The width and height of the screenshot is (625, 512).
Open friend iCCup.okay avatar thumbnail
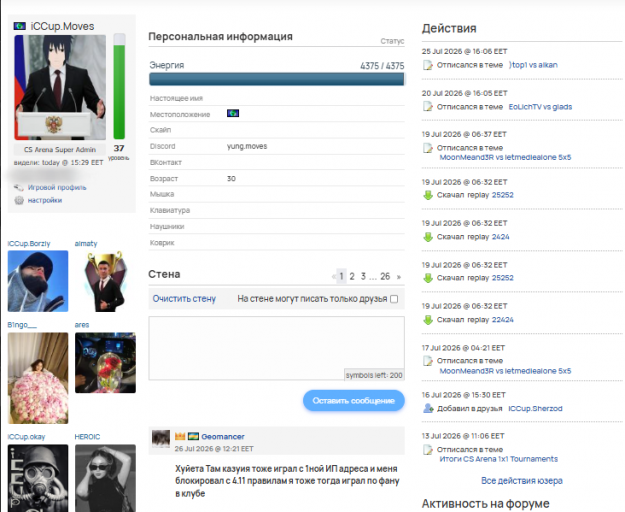coord(38,478)
